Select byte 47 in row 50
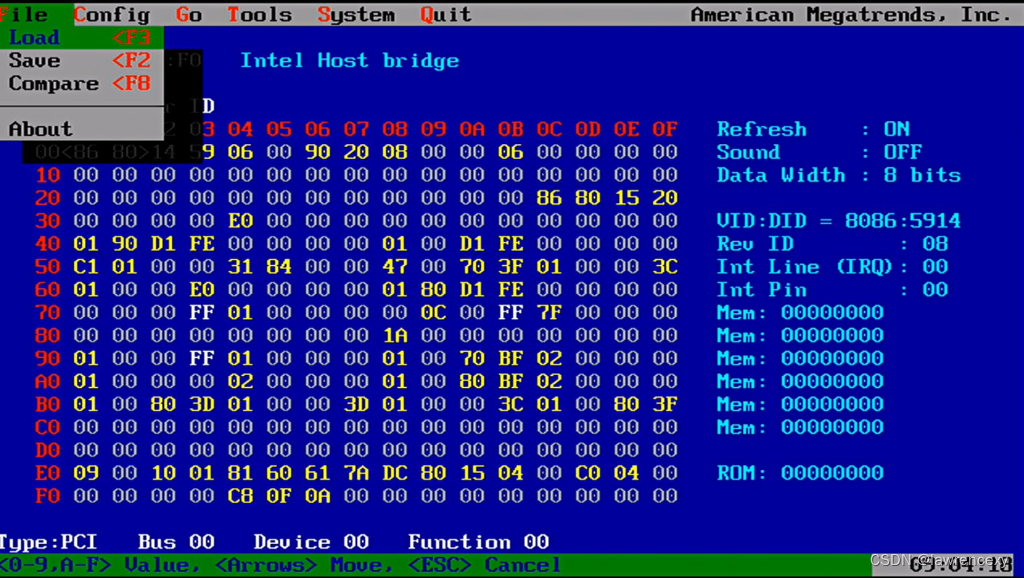The image size is (1024, 578). (394, 266)
